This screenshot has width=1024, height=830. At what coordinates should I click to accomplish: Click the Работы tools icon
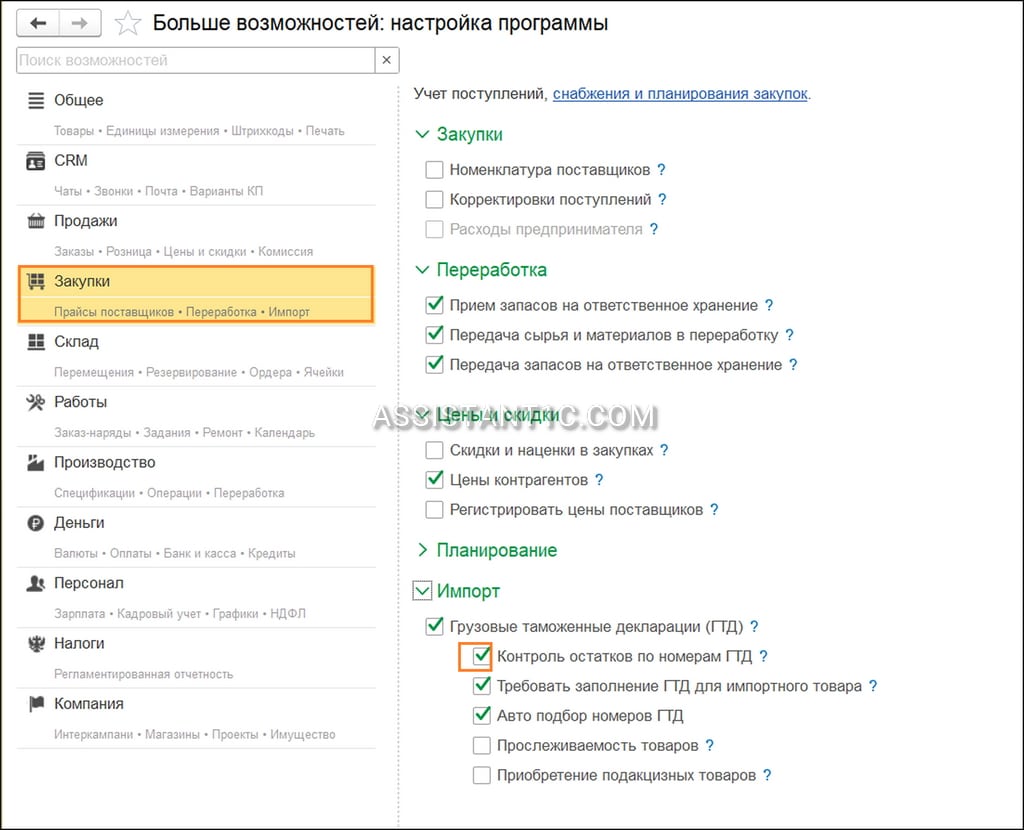click(x=36, y=402)
